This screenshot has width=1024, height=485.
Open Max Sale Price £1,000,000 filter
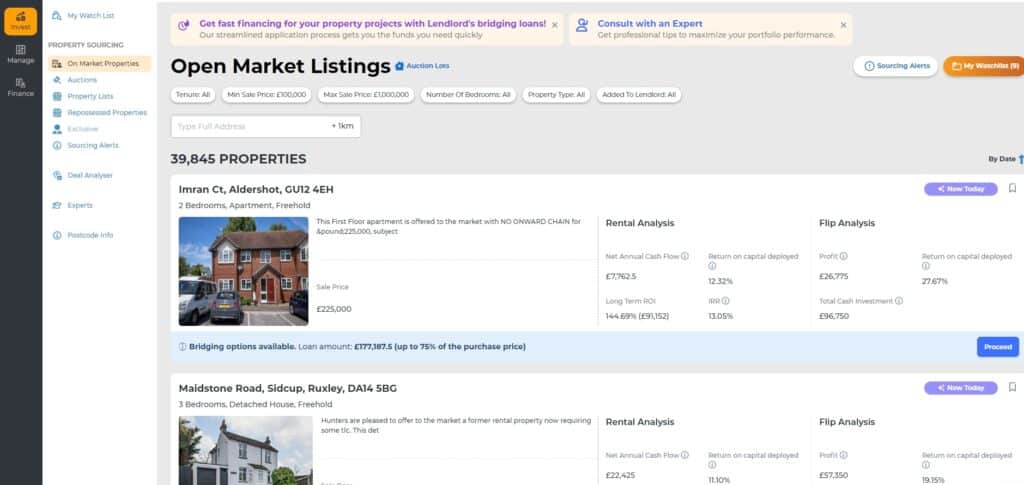click(366, 95)
